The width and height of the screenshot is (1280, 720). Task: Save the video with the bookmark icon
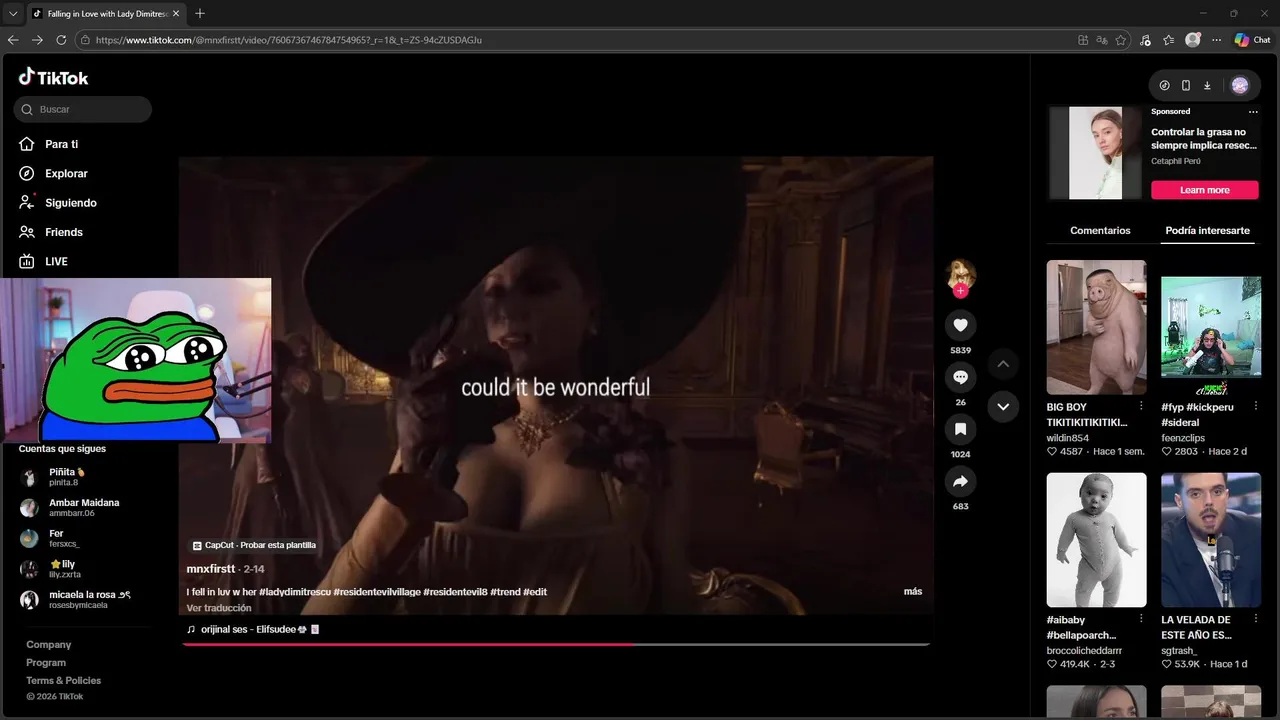point(960,429)
